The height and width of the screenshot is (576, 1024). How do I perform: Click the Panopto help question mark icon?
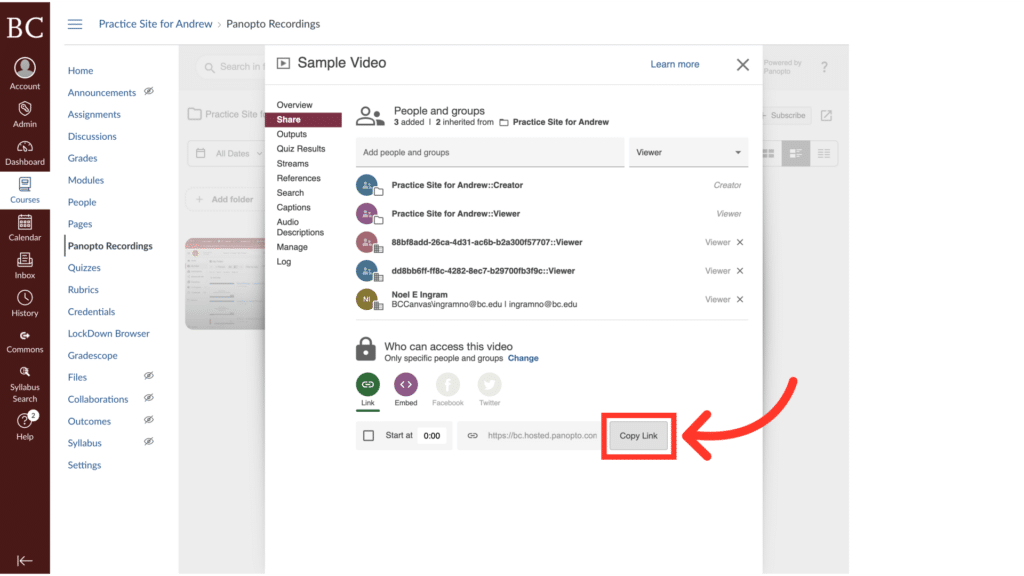click(x=824, y=67)
